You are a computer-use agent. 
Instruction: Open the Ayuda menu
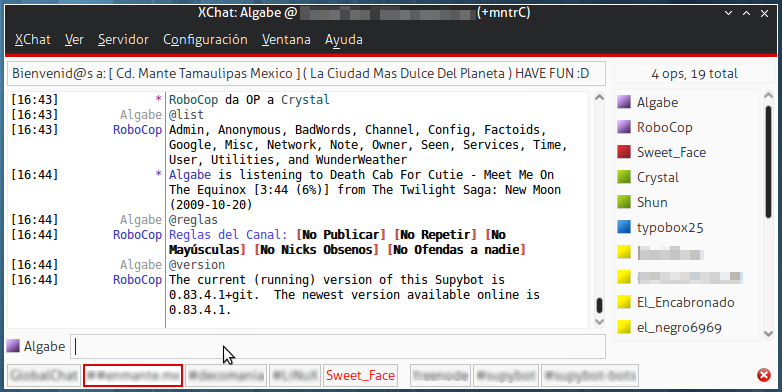344,39
